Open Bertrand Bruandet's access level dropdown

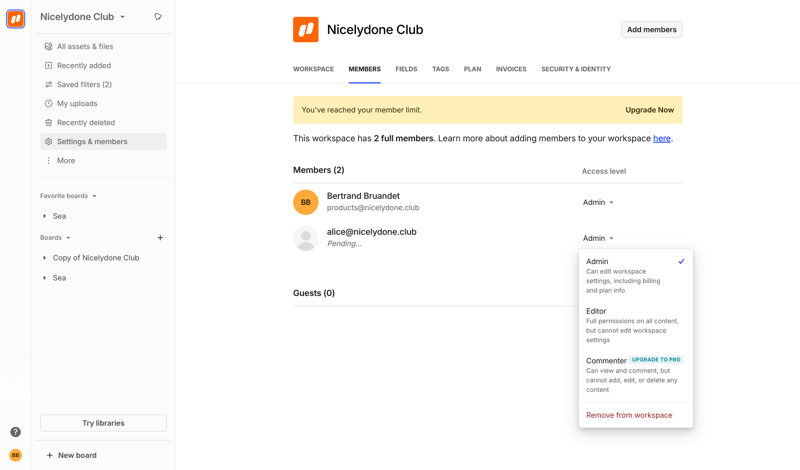click(598, 202)
